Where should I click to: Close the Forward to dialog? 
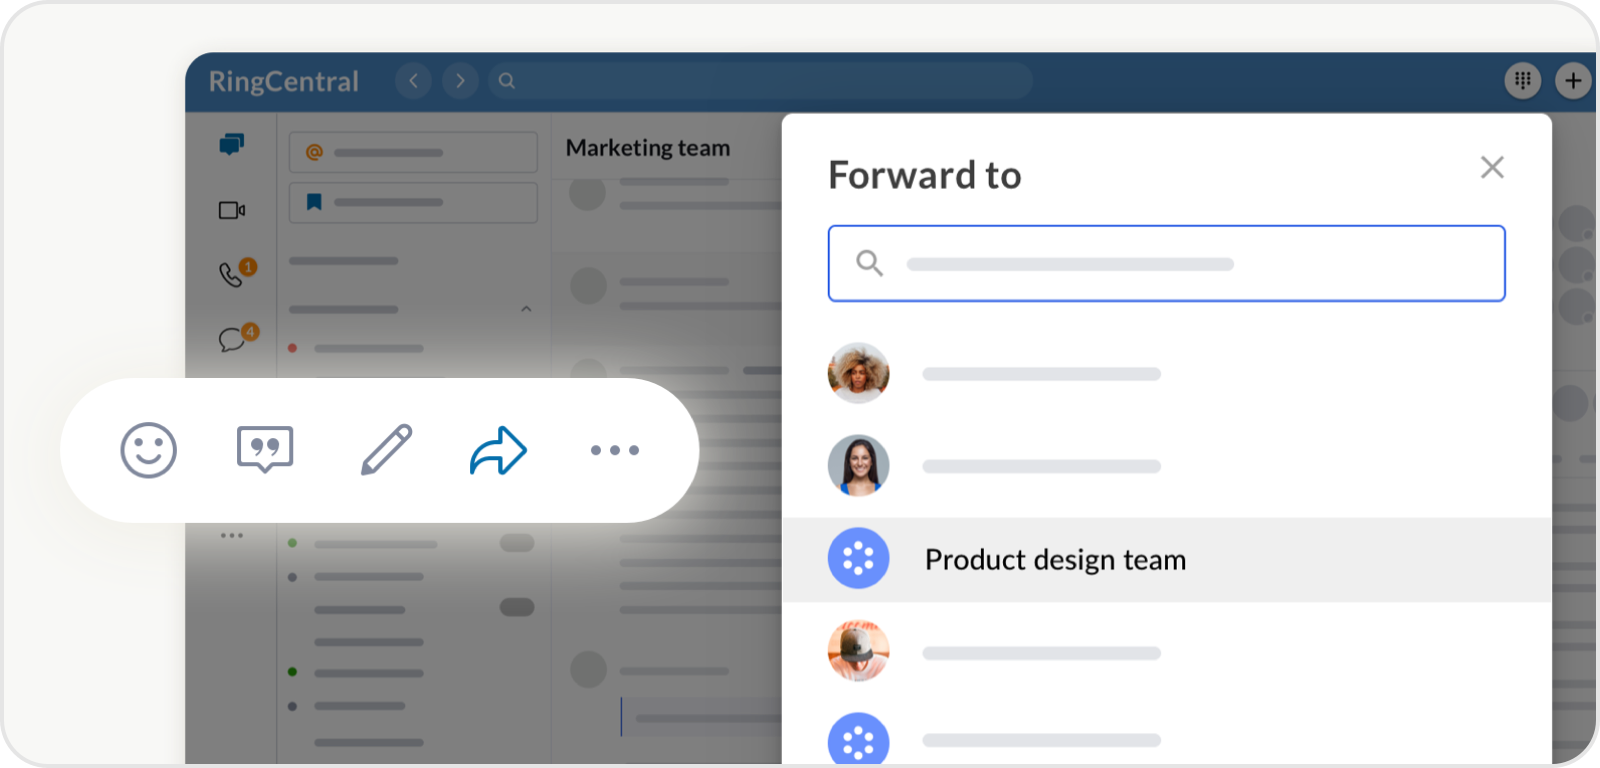1492,167
